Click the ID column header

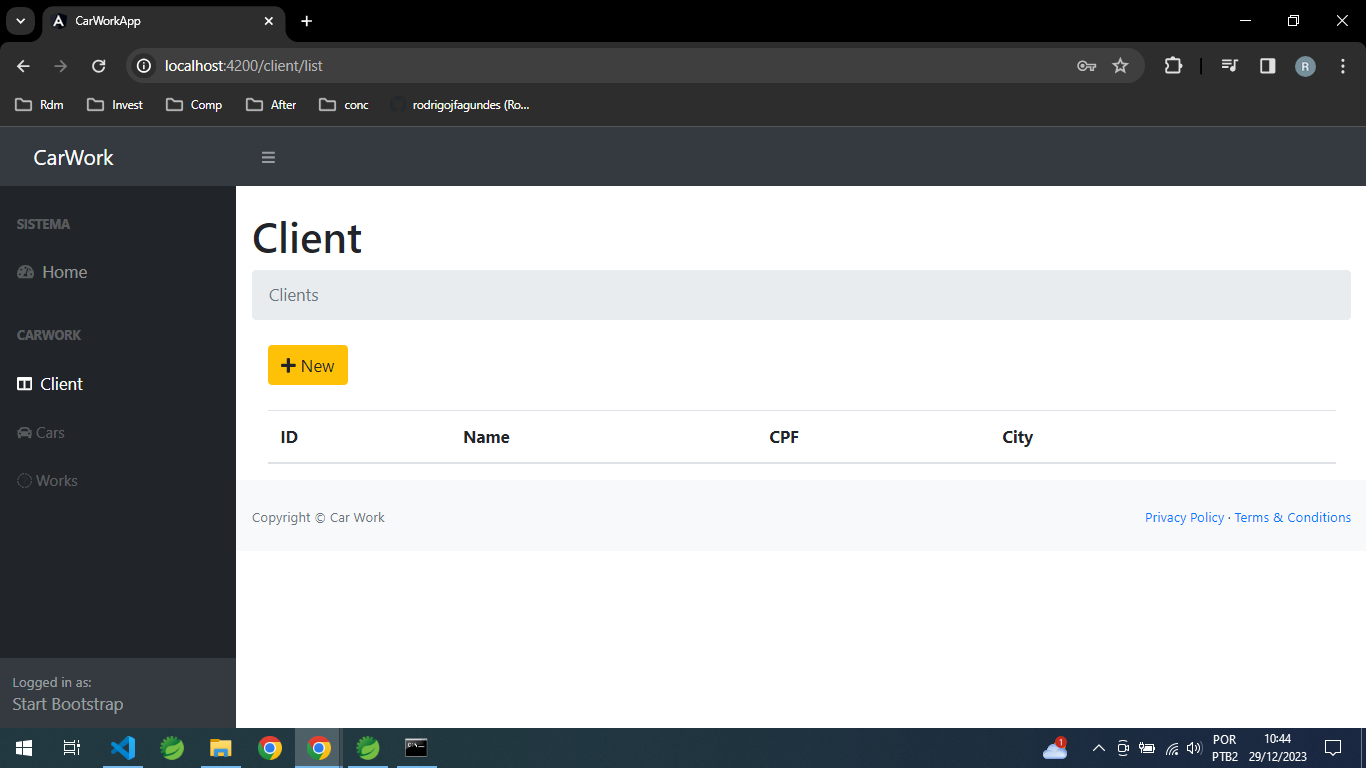pos(289,437)
